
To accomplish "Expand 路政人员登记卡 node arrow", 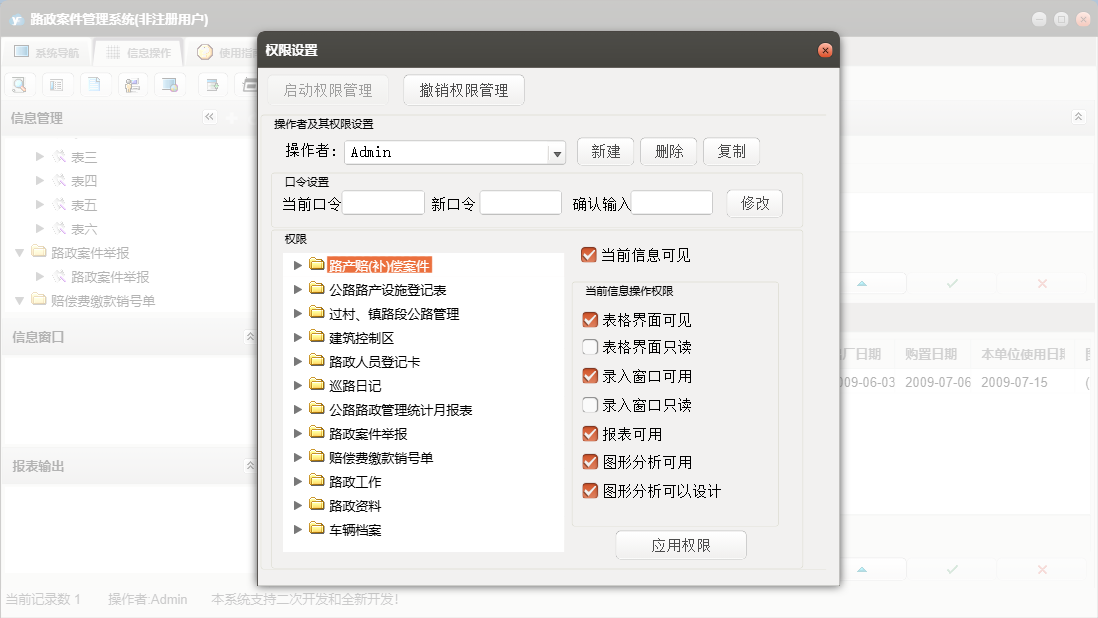I will coord(298,361).
